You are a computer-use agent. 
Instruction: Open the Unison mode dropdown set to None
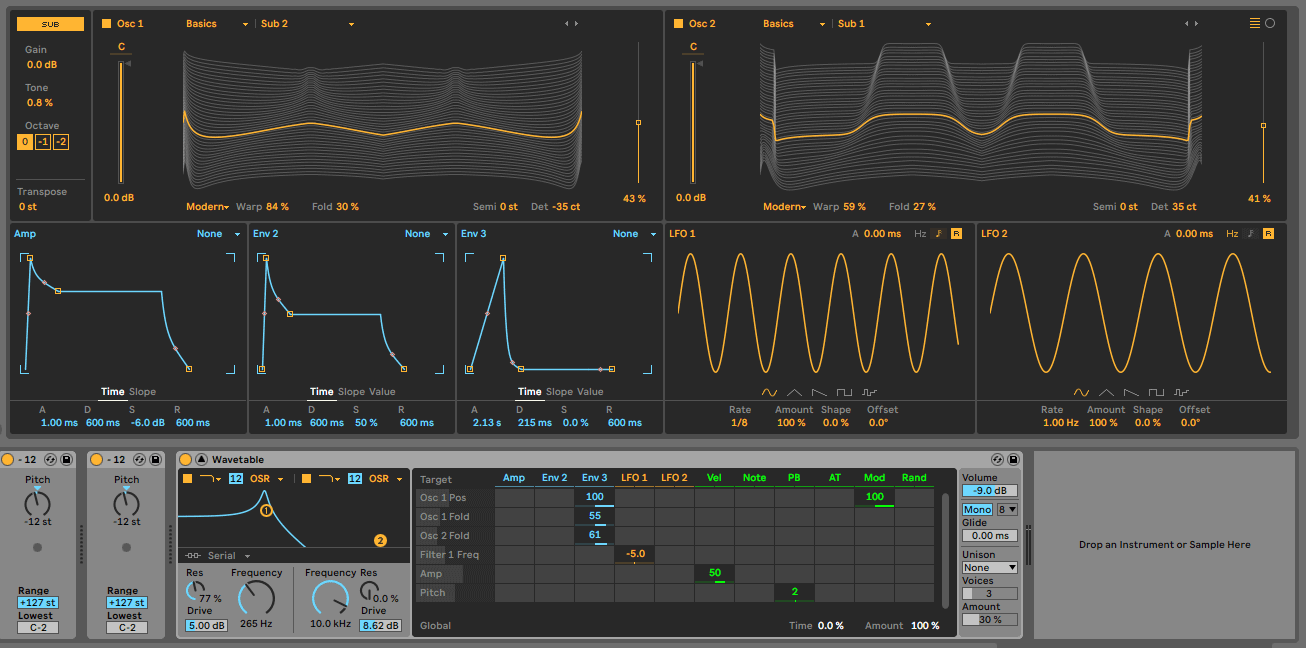(988, 567)
